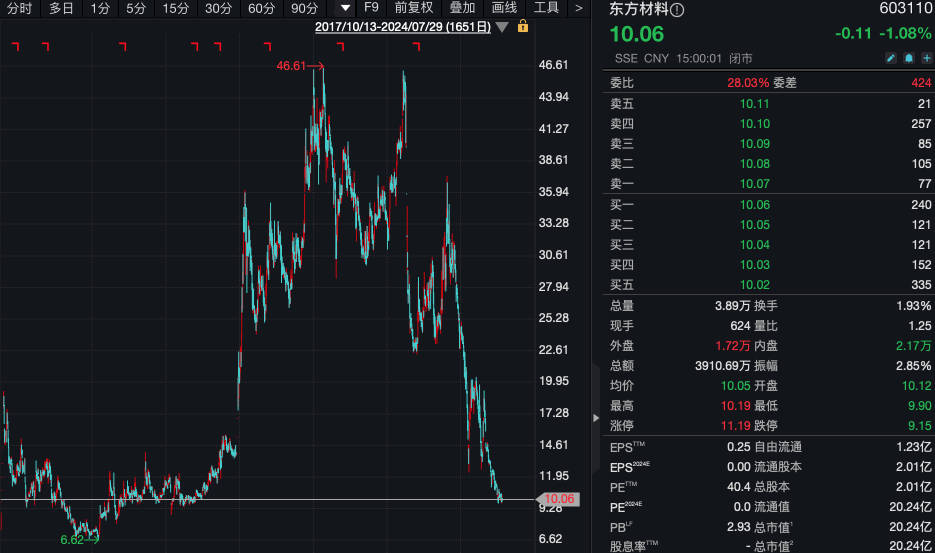Click the 6.62 low price marker
Screen dimensions: 935x553
[x=79, y=540]
